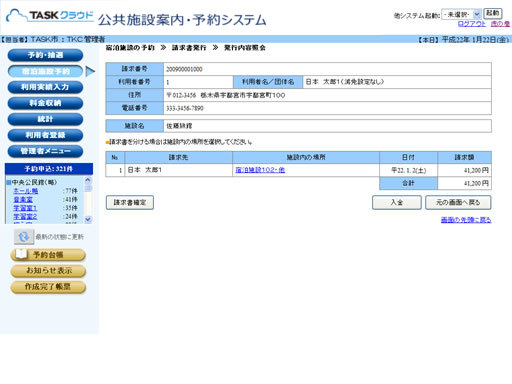The image size is (512, 384).
Task: Open the 管理者メニュー sidebar item
Action: tap(45, 151)
